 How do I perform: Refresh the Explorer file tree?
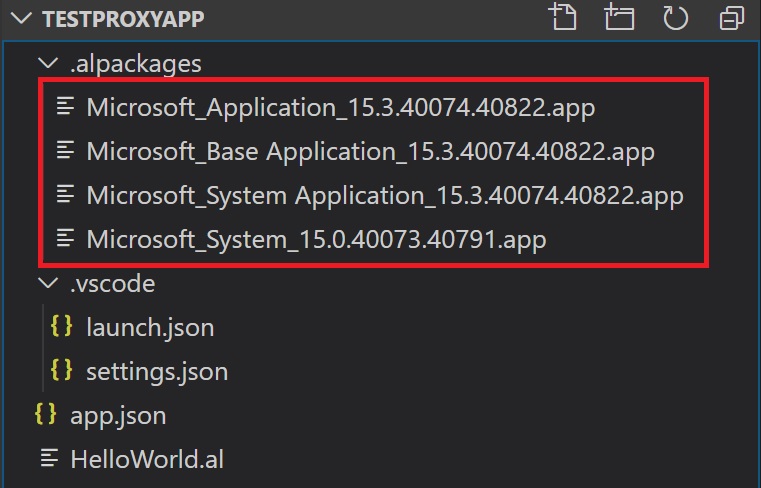(675, 18)
